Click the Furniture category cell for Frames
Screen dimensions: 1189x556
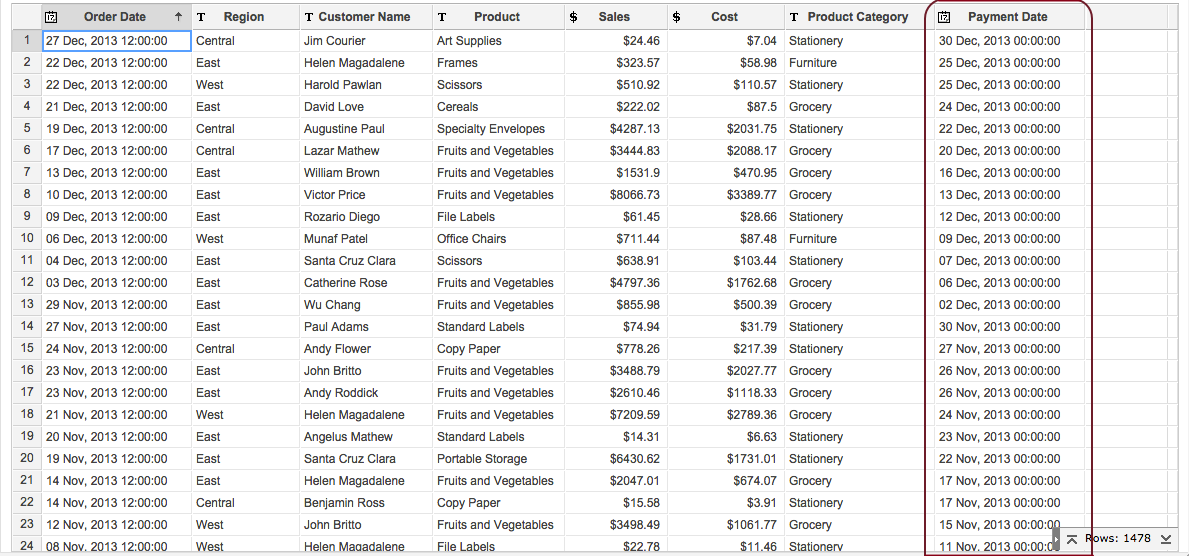(812, 63)
